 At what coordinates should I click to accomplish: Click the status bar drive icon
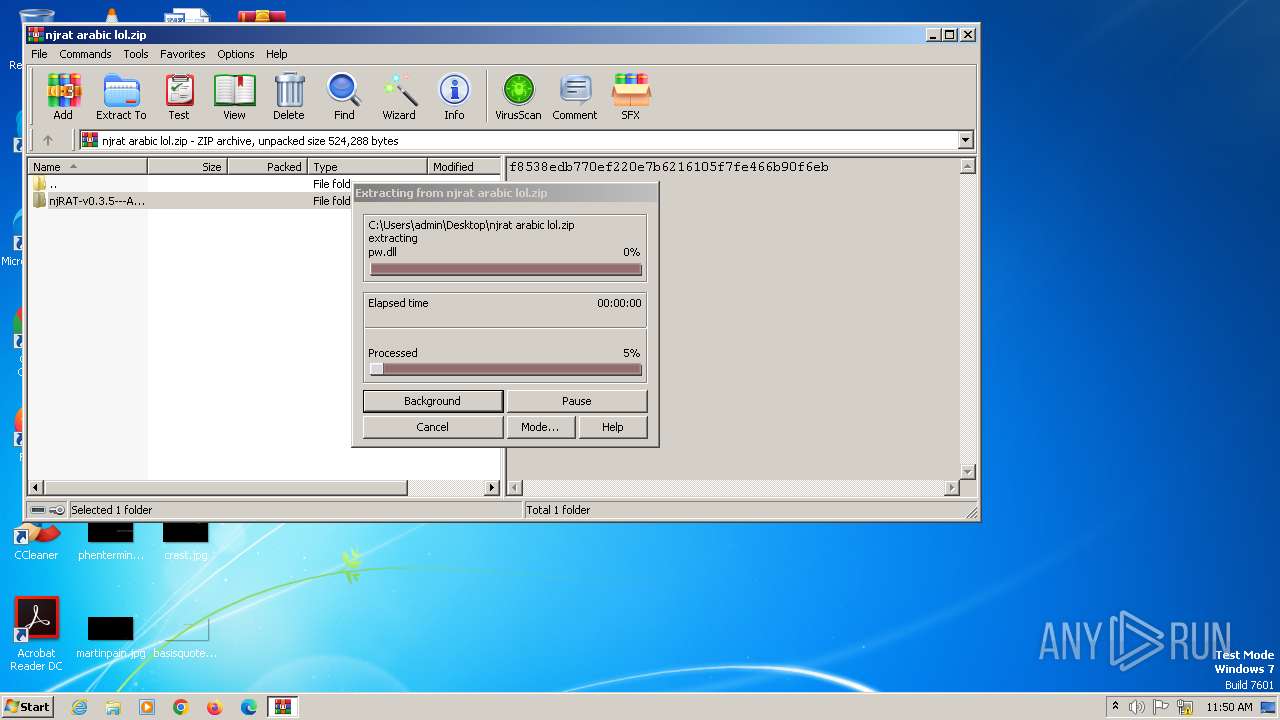[39, 510]
